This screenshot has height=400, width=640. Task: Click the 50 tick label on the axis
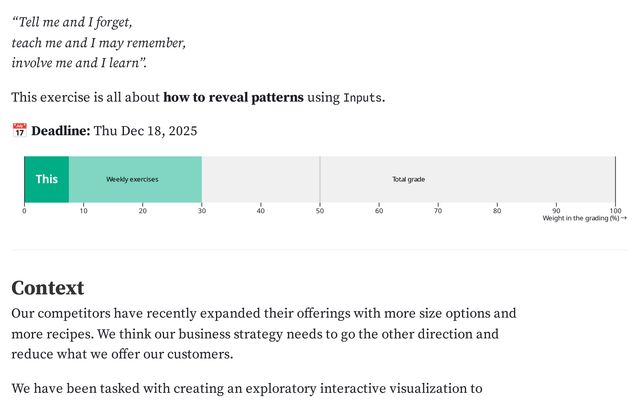[x=320, y=210]
